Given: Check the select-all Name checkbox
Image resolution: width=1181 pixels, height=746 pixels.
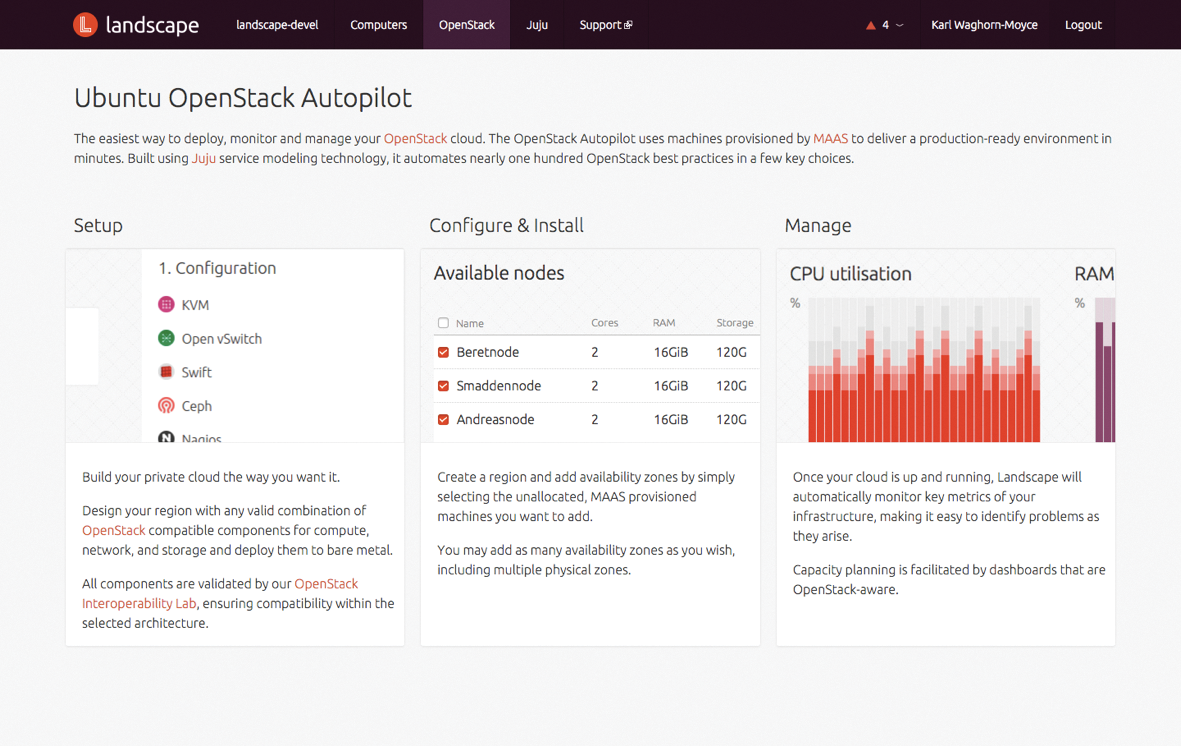Looking at the screenshot, I should [x=443, y=322].
